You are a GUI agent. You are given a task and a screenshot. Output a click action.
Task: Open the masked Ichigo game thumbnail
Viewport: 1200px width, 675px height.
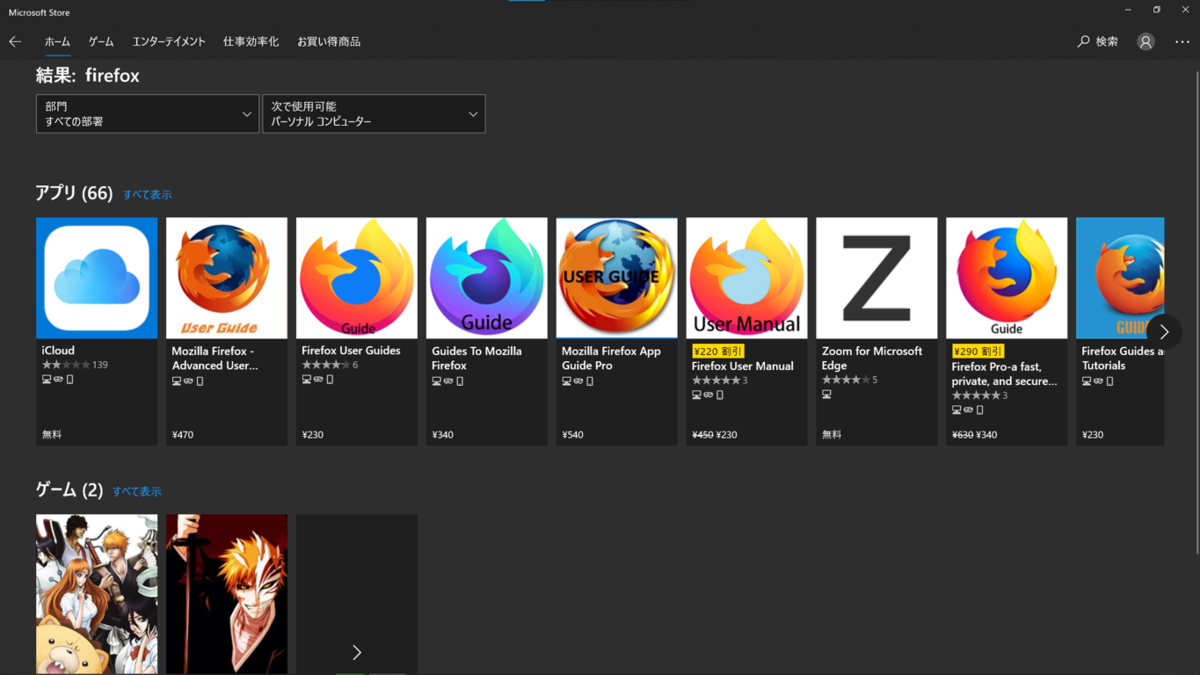[226, 594]
